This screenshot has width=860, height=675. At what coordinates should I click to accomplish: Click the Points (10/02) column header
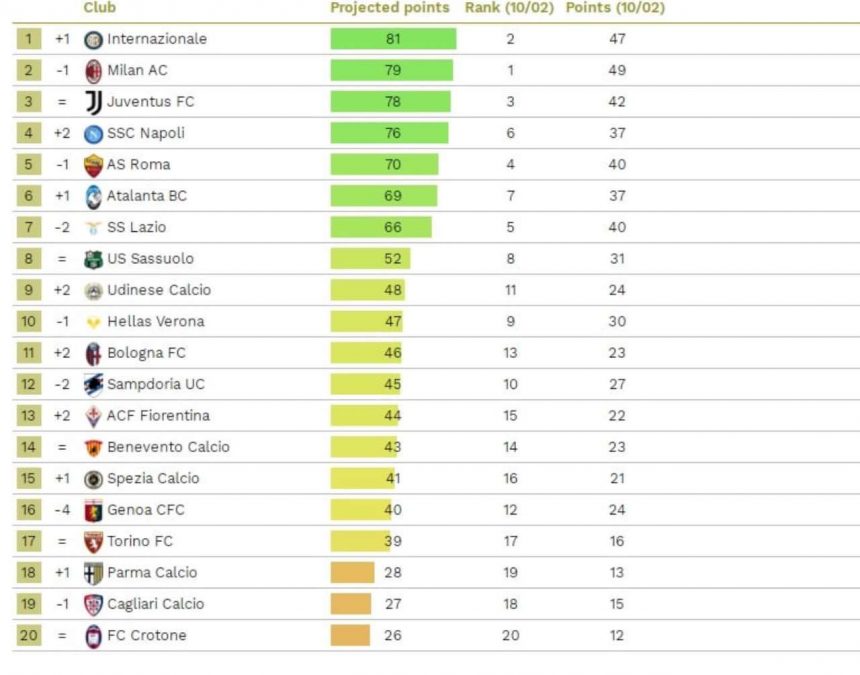[x=615, y=8]
